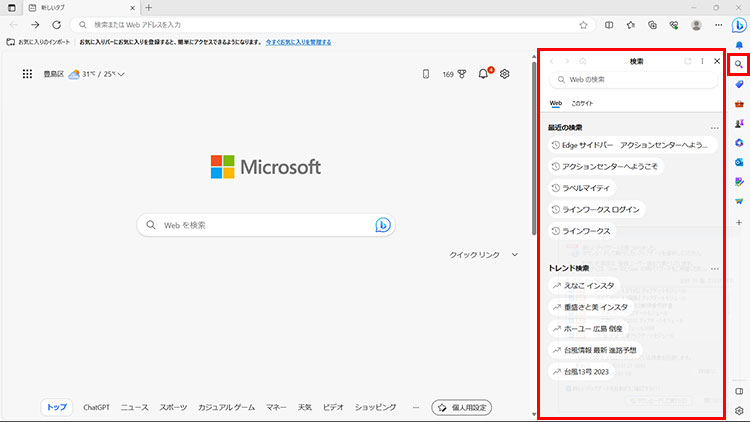Click the split screen icon in toolbar
The height and width of the screenshot is (422, 750).
(609, 25)
